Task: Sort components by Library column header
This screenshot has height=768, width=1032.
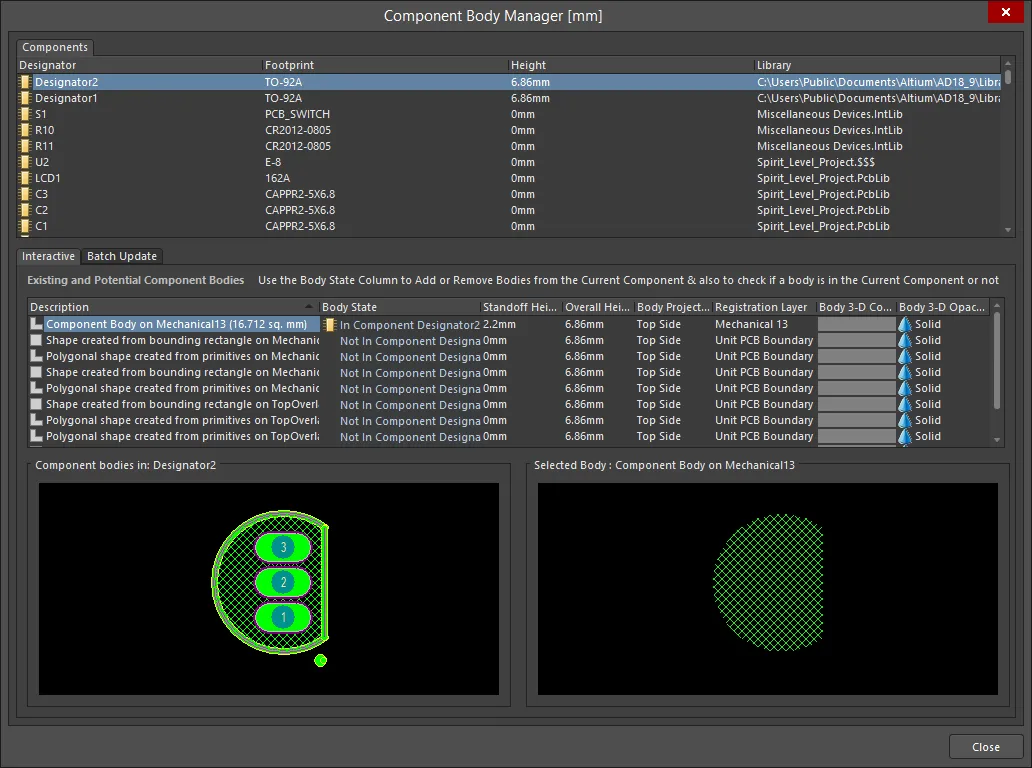Action: (x=877, y=65)
